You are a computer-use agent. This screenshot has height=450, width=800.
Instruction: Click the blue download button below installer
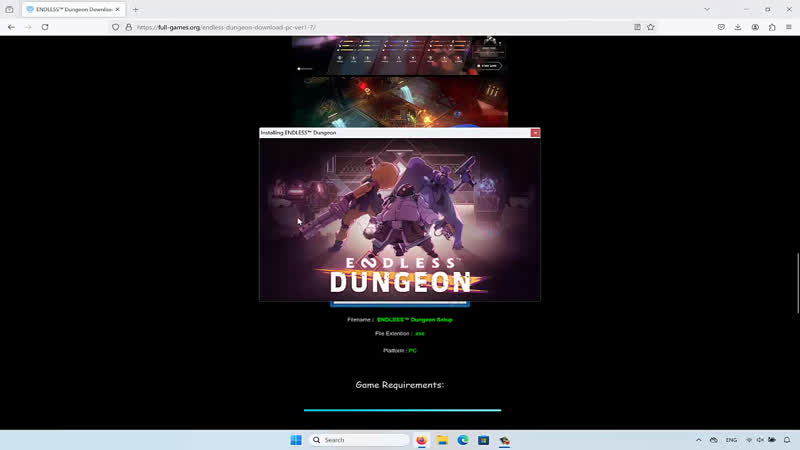[400, 304]
